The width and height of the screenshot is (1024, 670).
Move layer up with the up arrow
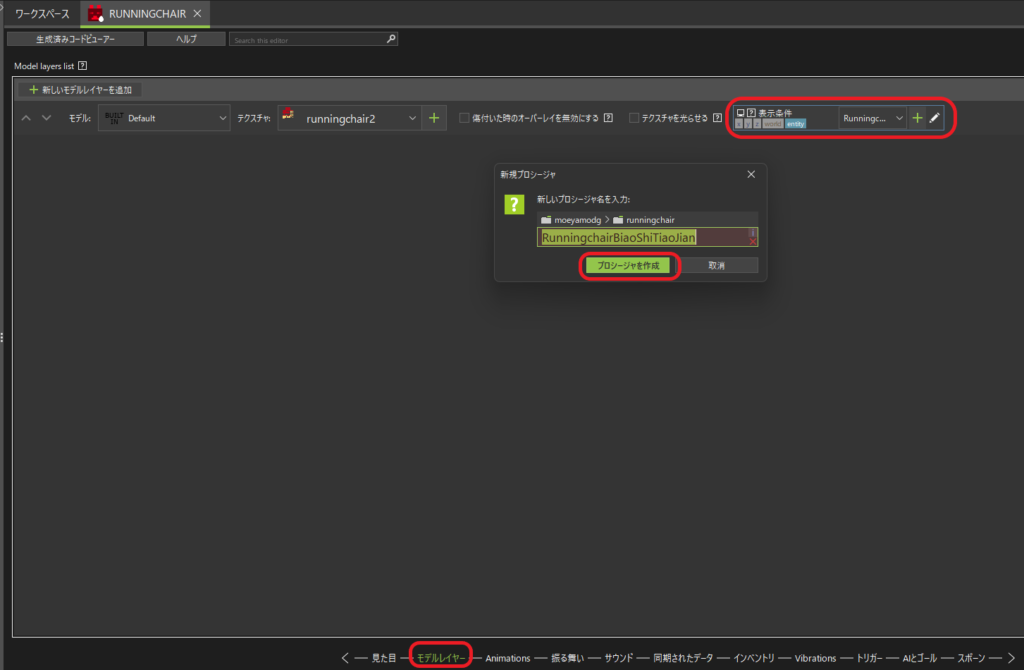27,118
